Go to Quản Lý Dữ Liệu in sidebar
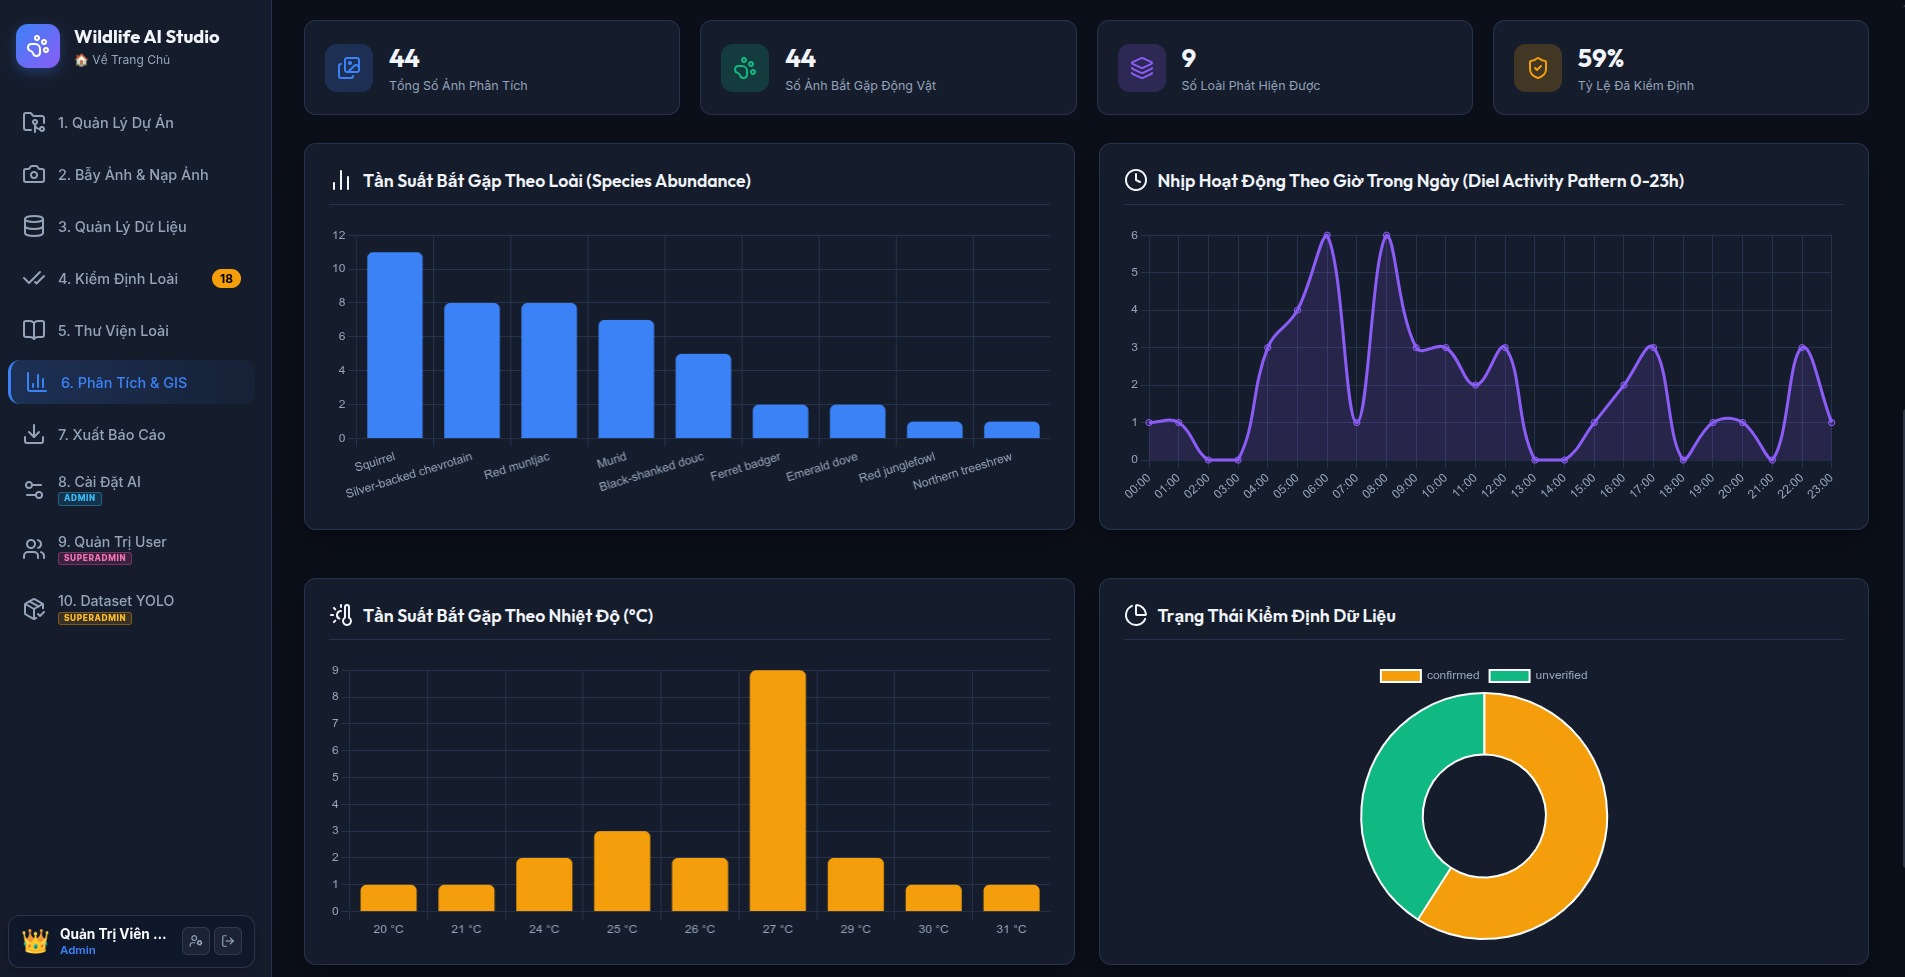1905x977 pixels. [x=132, y=226]
